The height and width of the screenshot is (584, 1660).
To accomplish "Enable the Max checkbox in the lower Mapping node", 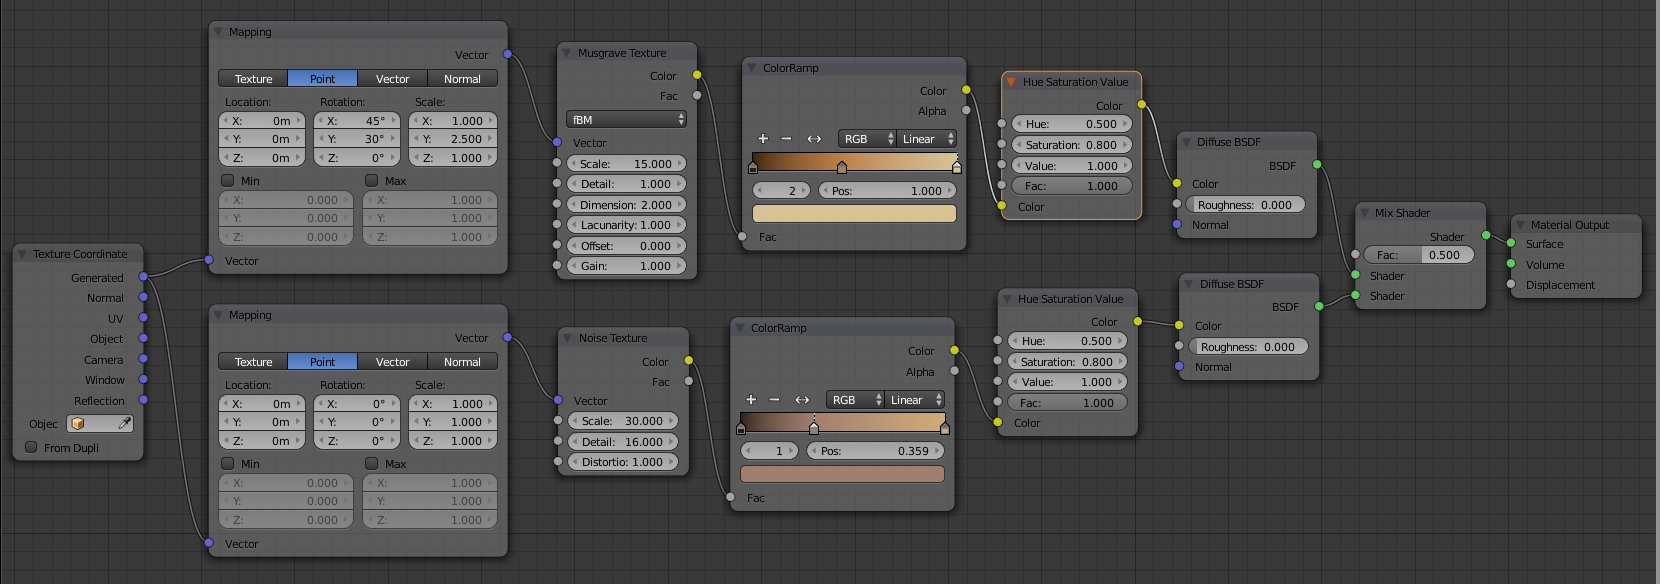I will tap(372, 464).
